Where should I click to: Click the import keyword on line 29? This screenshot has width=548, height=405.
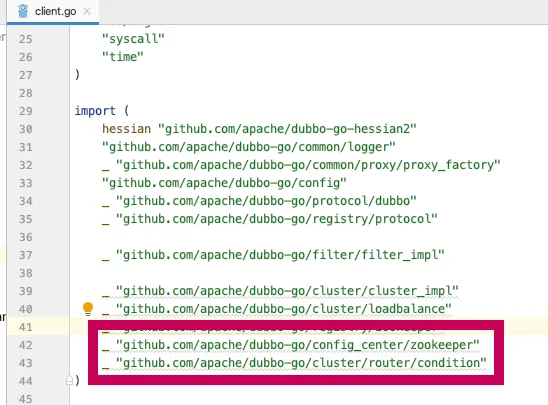pyautogui.click(x=95, y=111)
